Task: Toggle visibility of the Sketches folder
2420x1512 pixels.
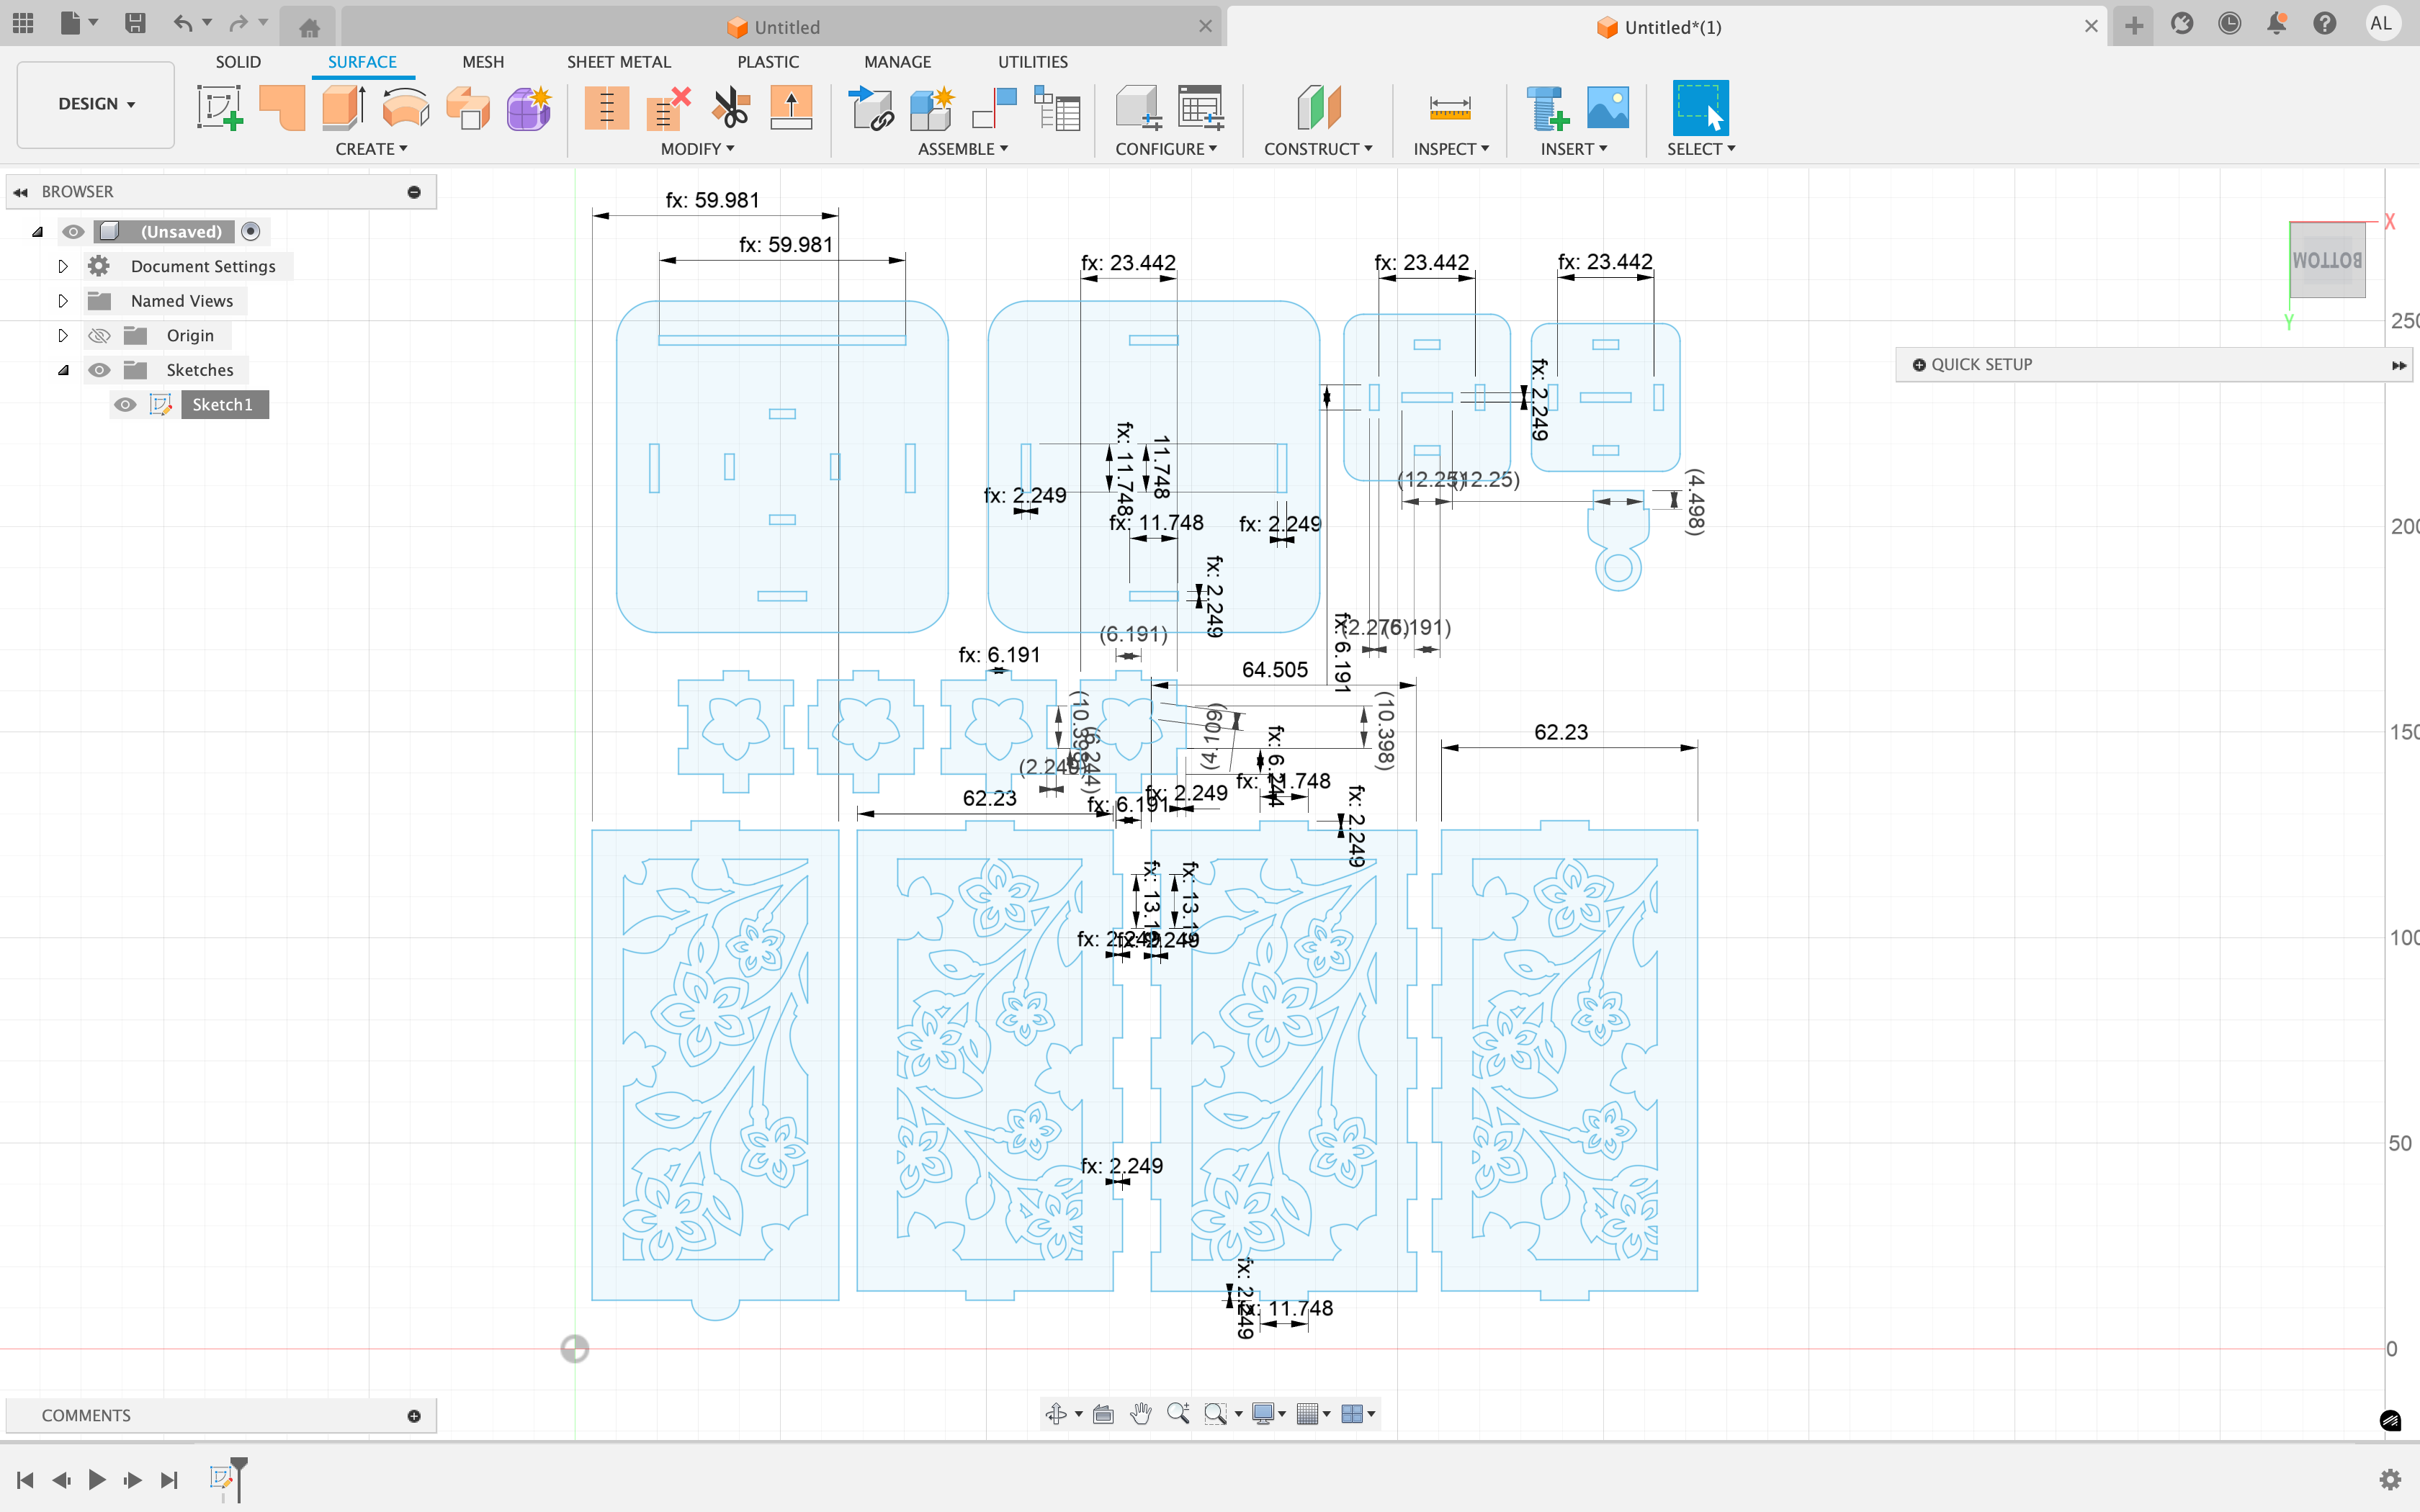Action: tap(99, 370)
